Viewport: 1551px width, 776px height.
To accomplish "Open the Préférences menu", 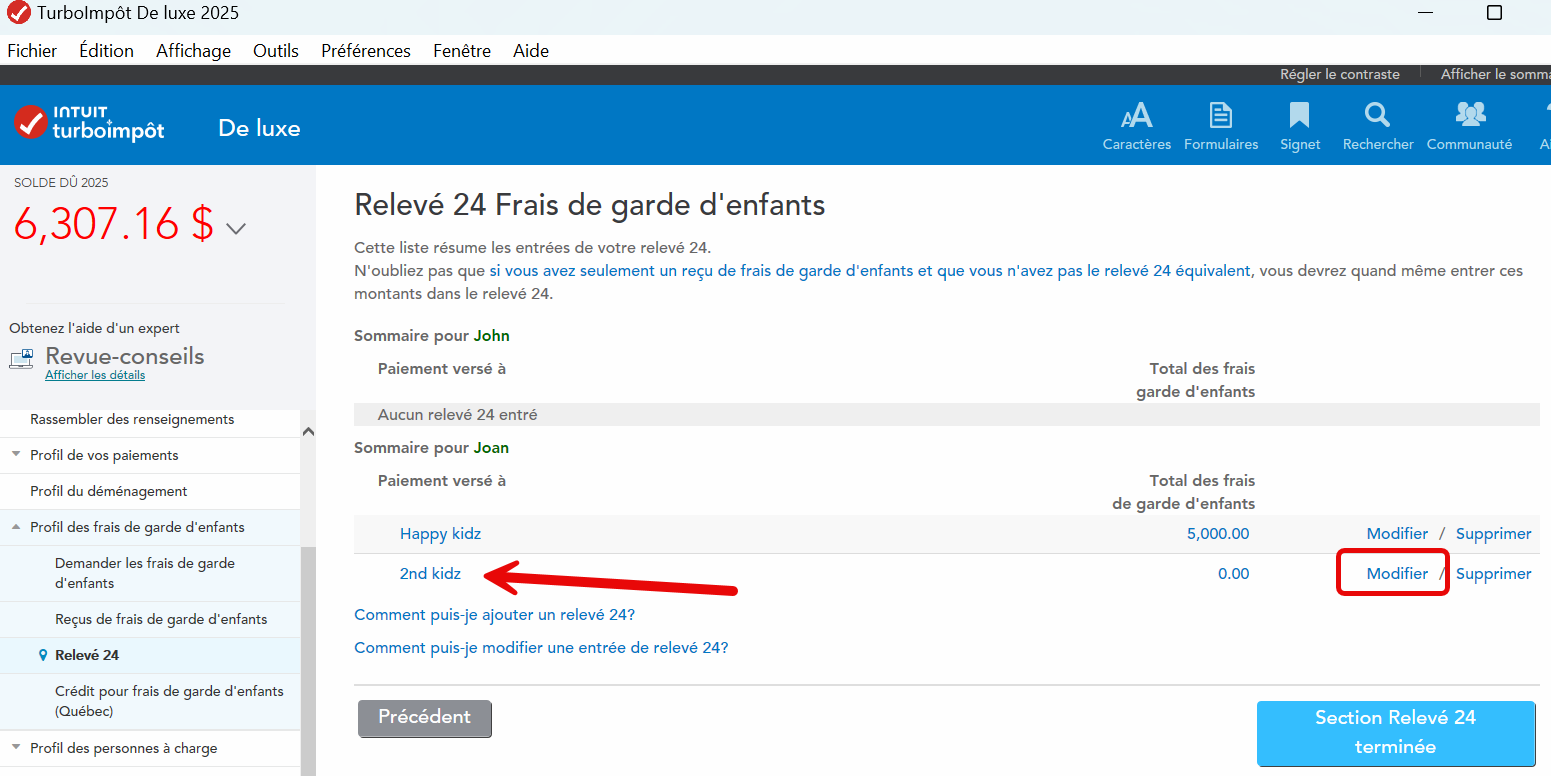I will point(366,51).
